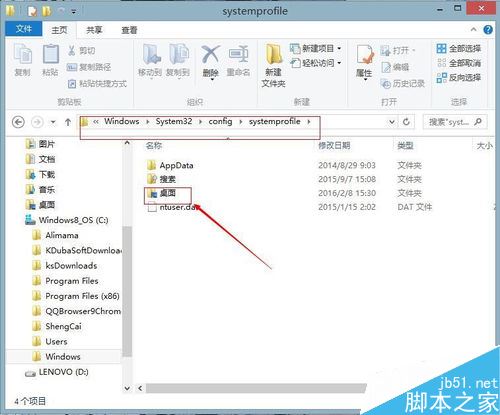
Task: Expand the address bar history dropdown
Action: tap(392, 122)
